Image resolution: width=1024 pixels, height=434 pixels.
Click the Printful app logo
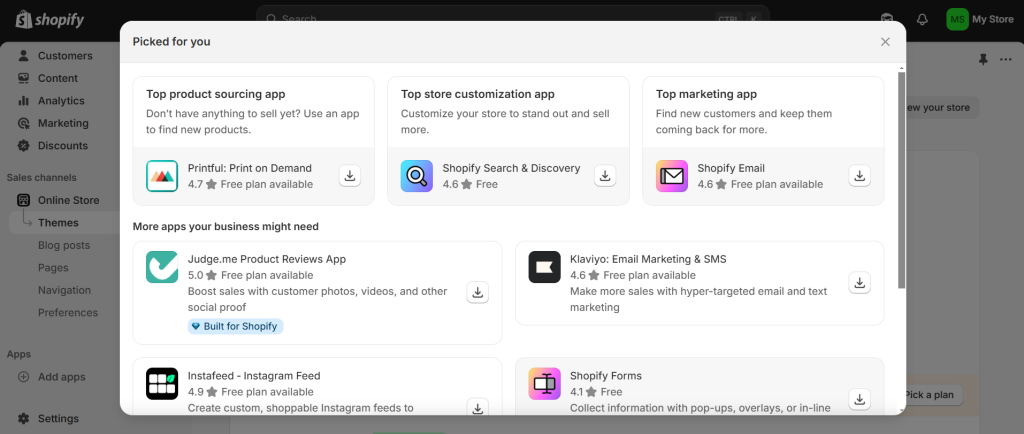tap(162, 176)
